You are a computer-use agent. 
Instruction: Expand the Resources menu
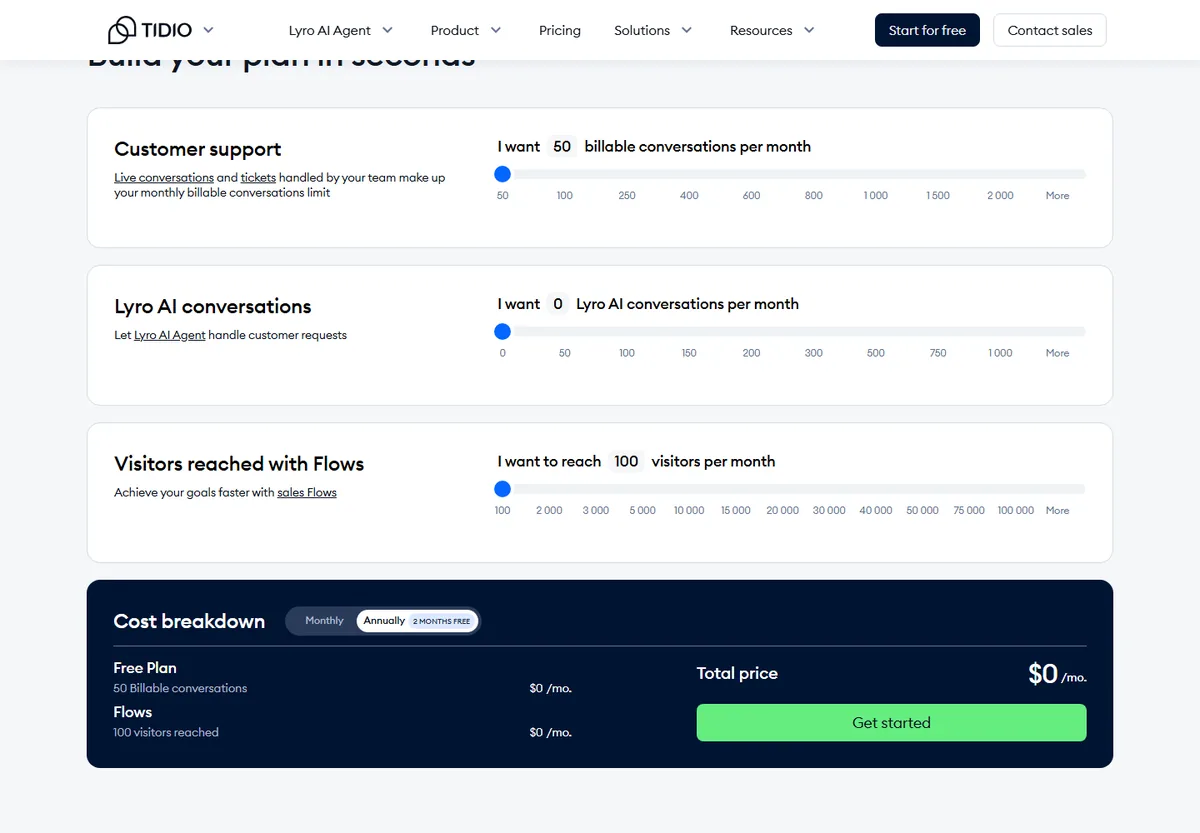point(772,30)
